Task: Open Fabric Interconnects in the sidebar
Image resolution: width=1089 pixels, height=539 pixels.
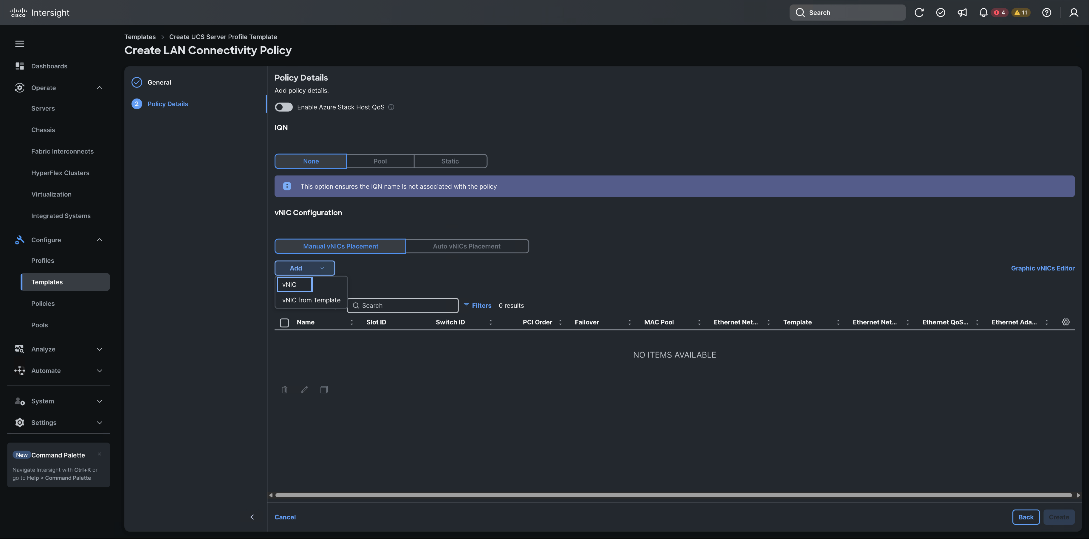Action: (x=63, y=151)
